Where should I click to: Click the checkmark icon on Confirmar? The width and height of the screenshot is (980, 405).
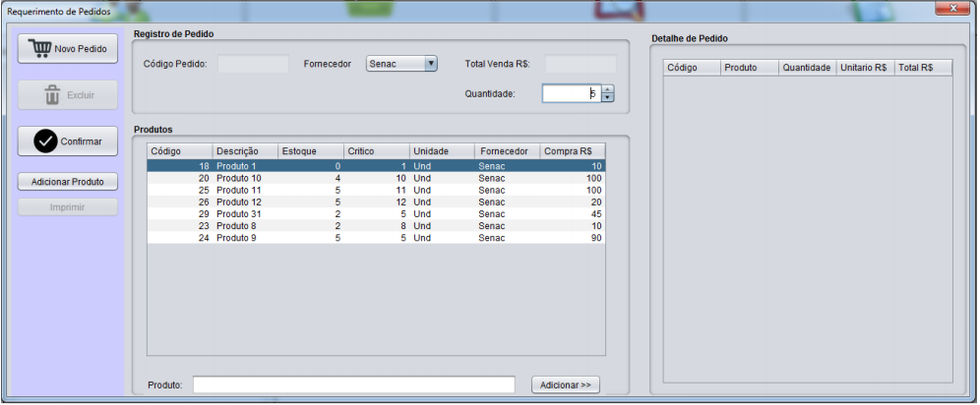46,142
